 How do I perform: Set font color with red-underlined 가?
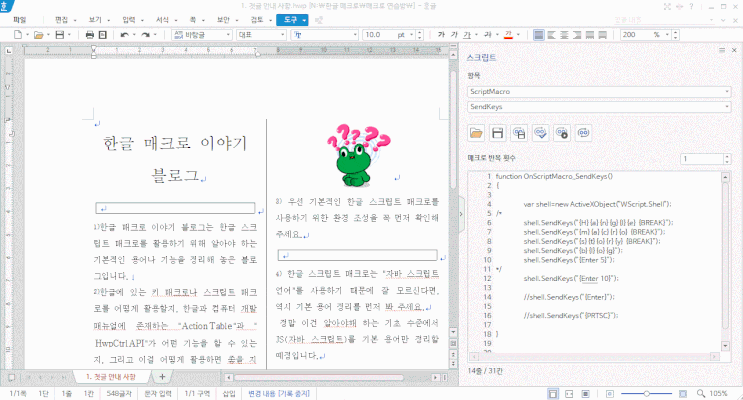(508, 35)
